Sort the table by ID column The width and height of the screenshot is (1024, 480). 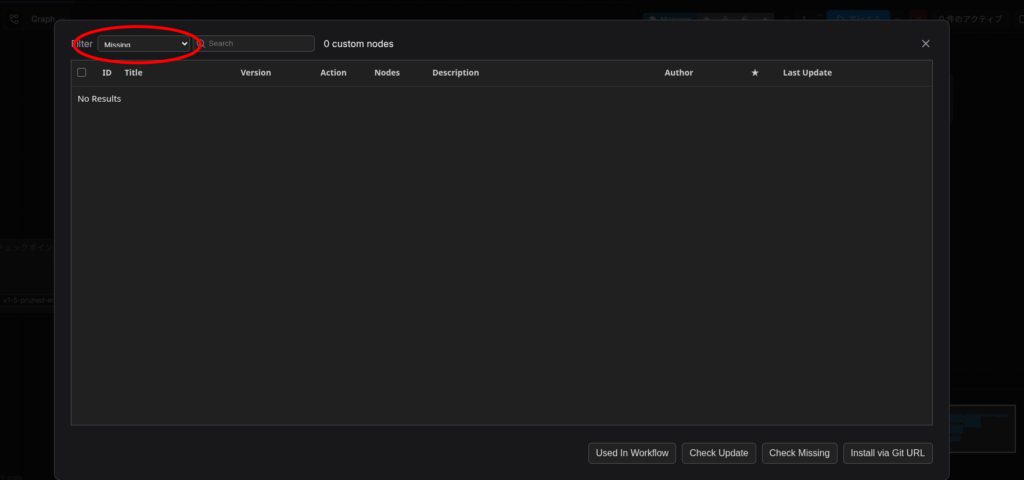click(107, 73)
